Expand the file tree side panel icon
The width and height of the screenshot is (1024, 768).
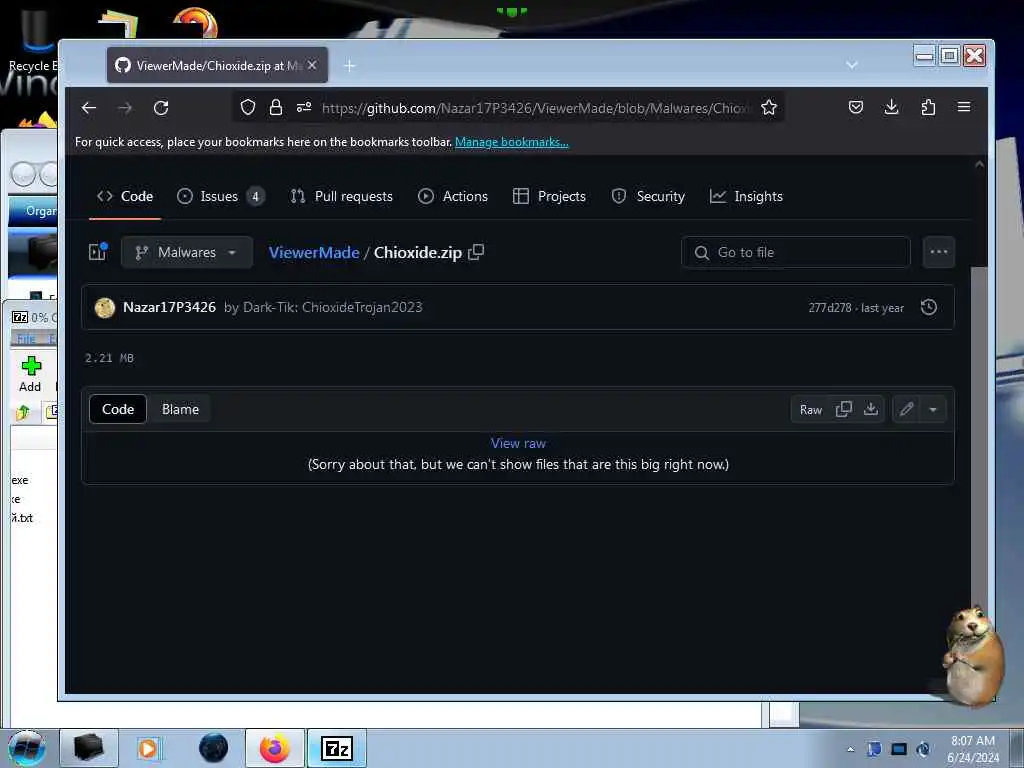[x=98, y=251]
